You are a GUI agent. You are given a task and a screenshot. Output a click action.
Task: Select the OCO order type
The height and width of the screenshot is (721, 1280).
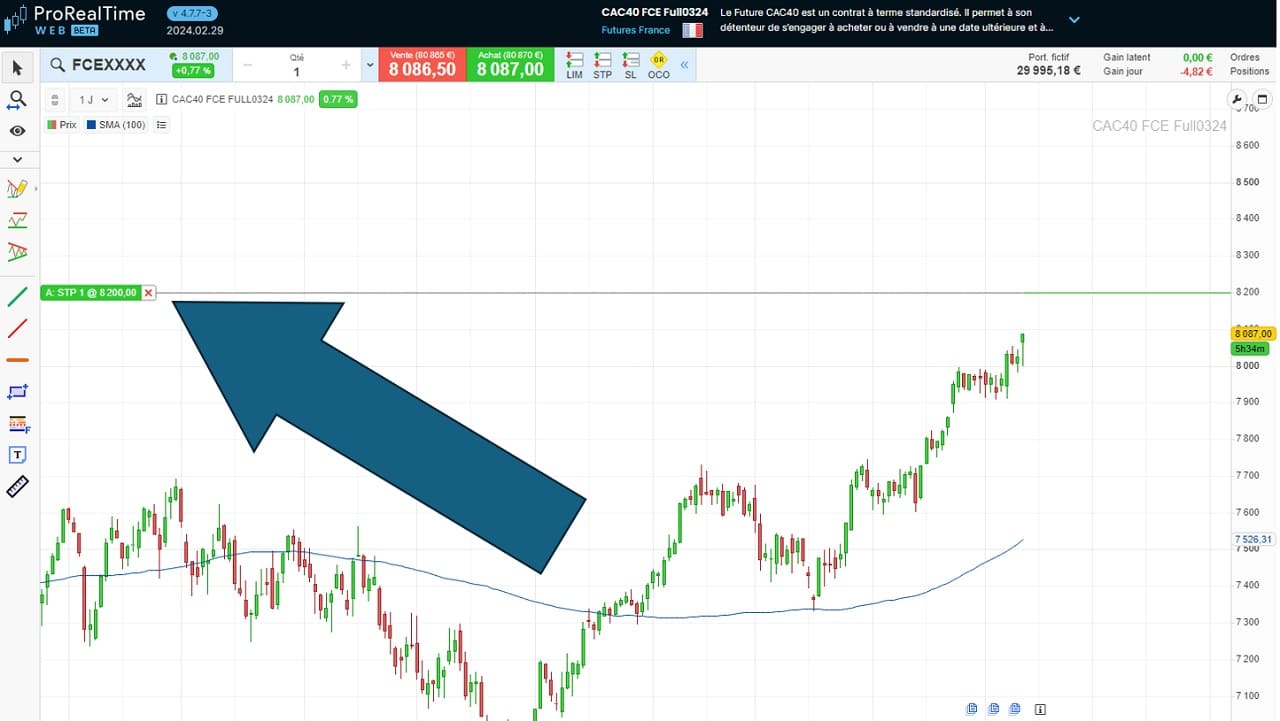[658, 66]
